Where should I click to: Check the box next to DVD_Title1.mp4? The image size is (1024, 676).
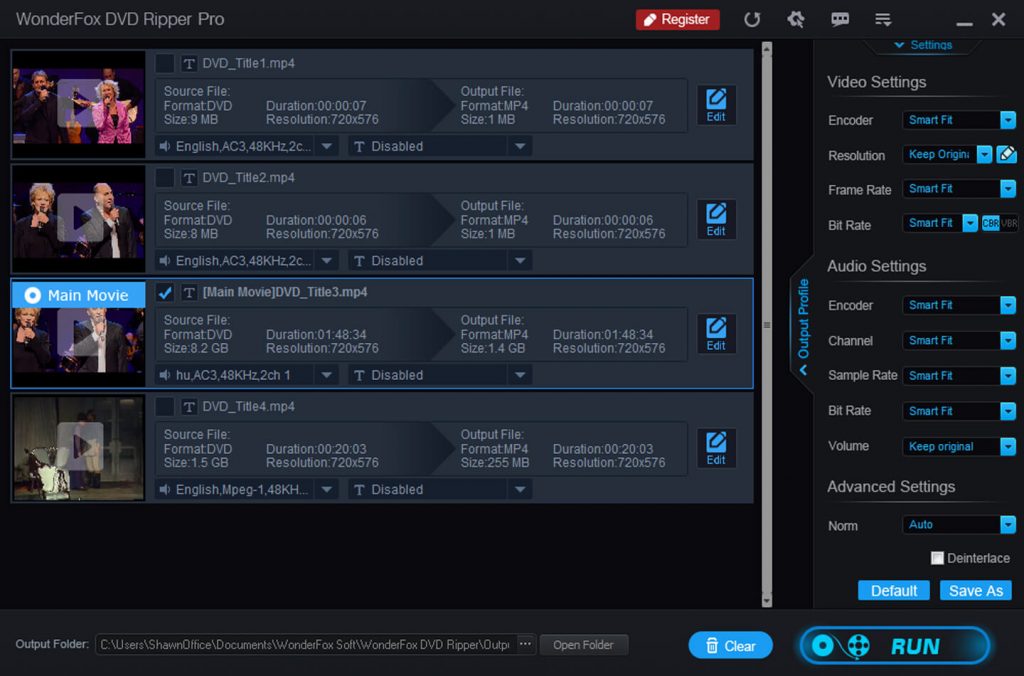click(x=165, y=63)
